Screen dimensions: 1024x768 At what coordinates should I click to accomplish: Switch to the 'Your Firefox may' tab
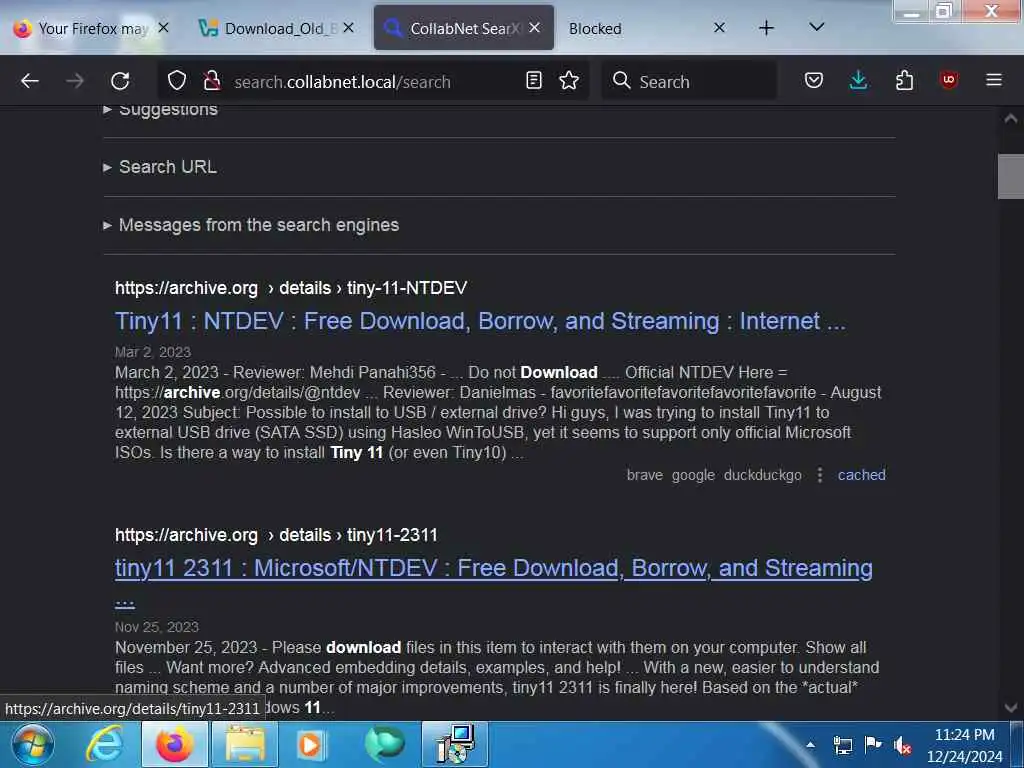(83, 29)
